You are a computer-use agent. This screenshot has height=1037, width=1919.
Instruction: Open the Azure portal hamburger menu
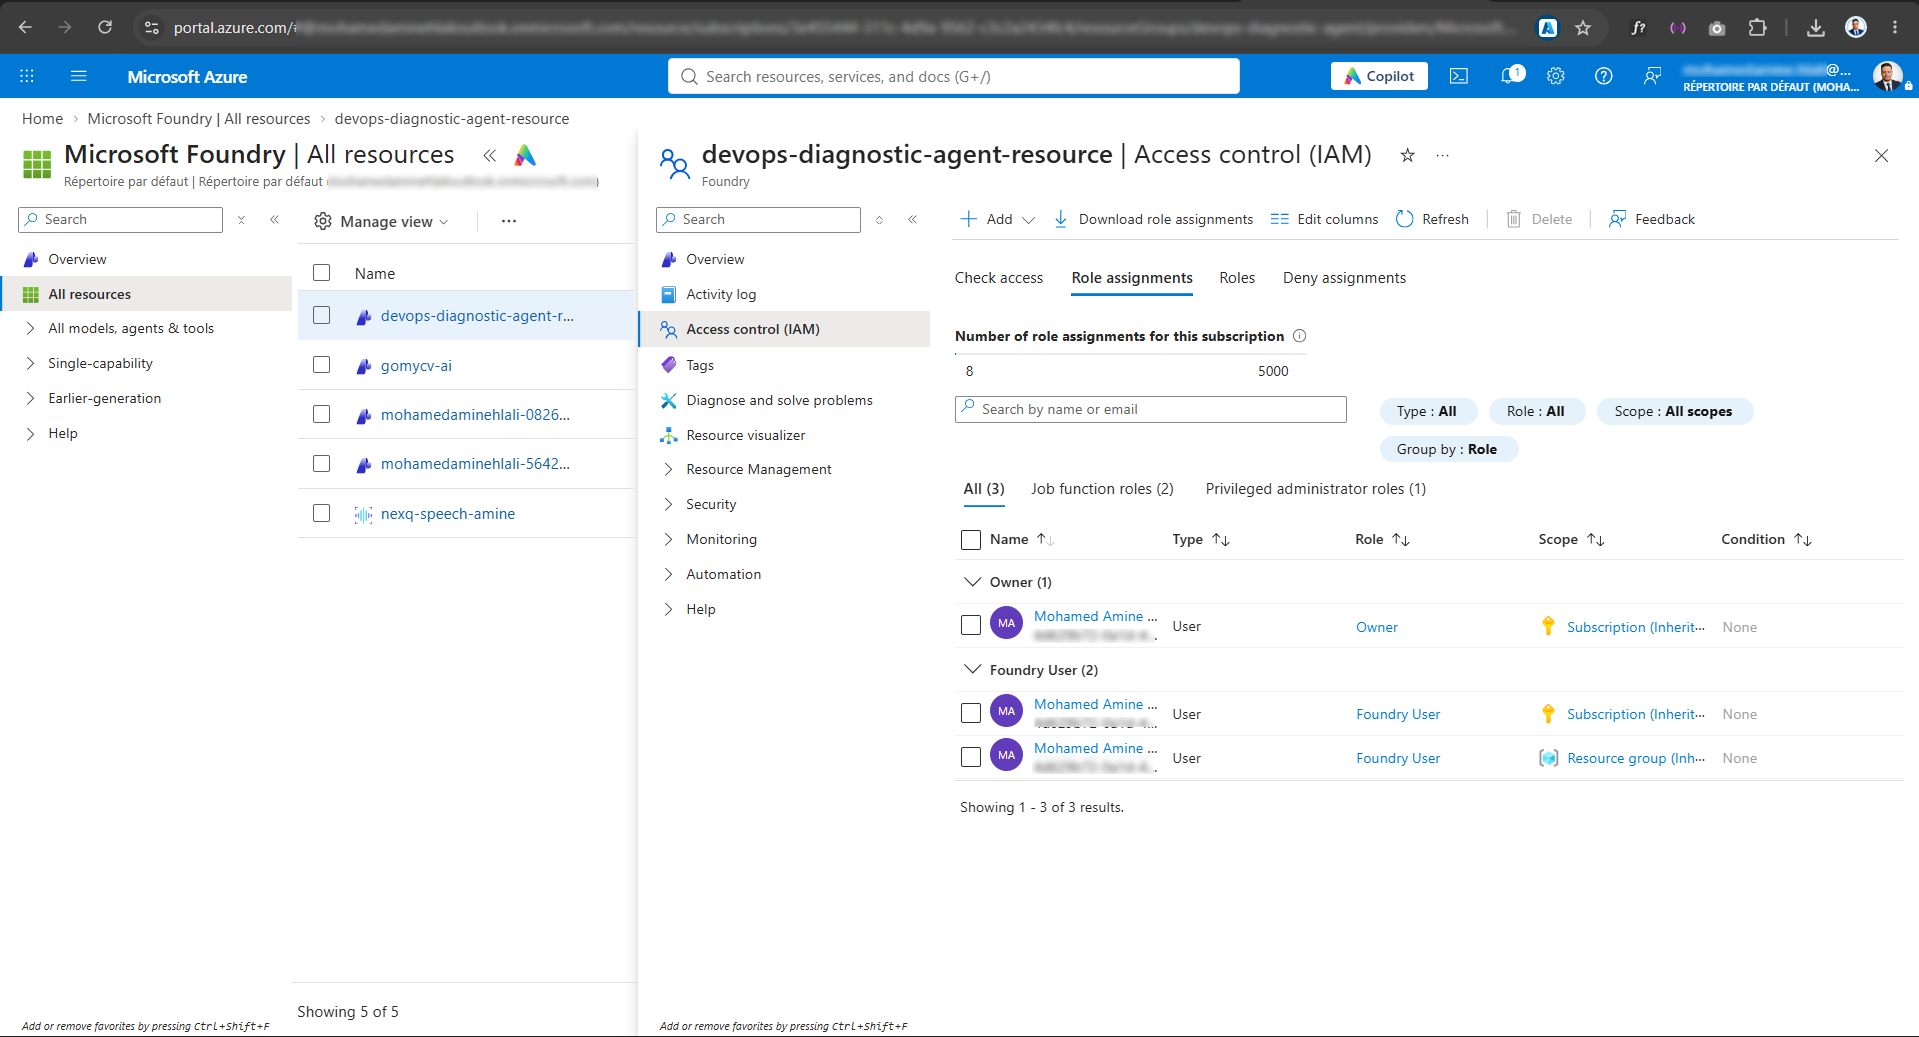[79, 76]
